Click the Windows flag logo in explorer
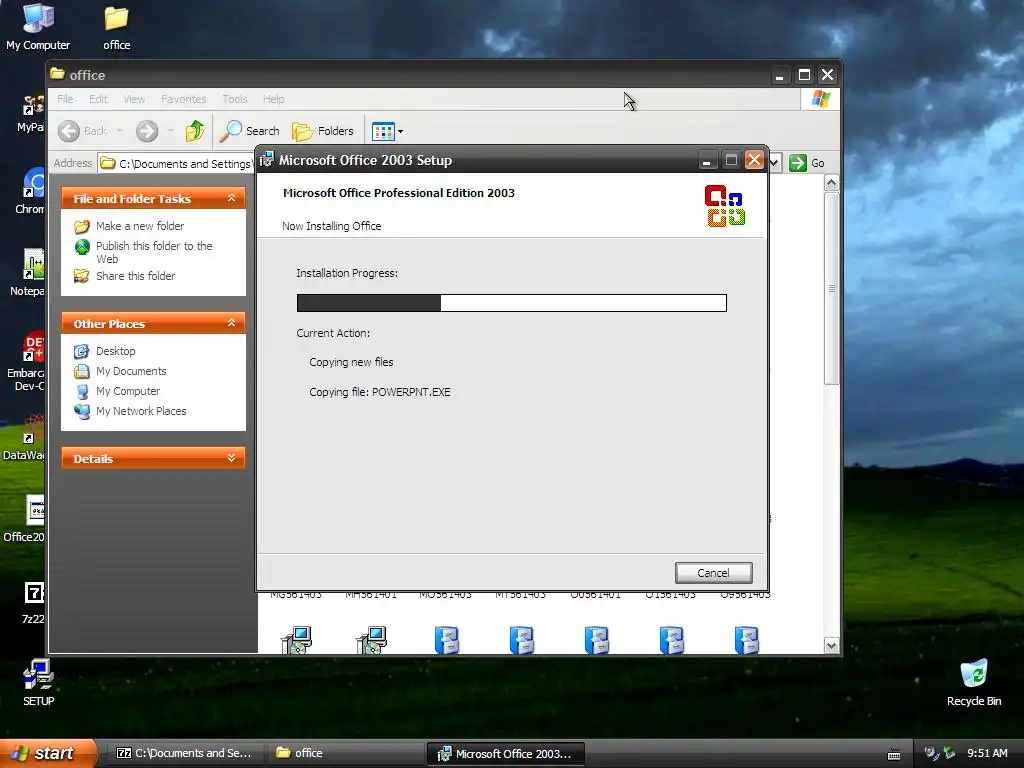 coord(820,99)
